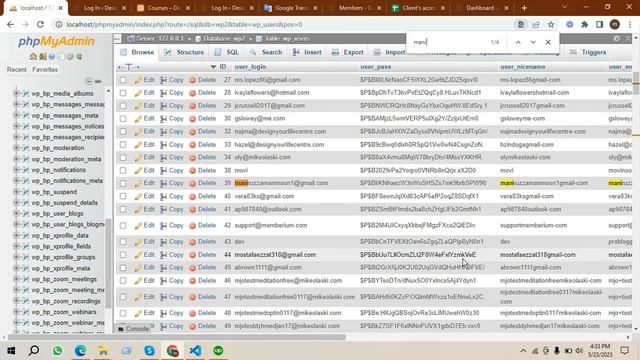Open the Triggers tab
Image resolution: width=640 pixels, height=360 pixels.
point(588,52)
